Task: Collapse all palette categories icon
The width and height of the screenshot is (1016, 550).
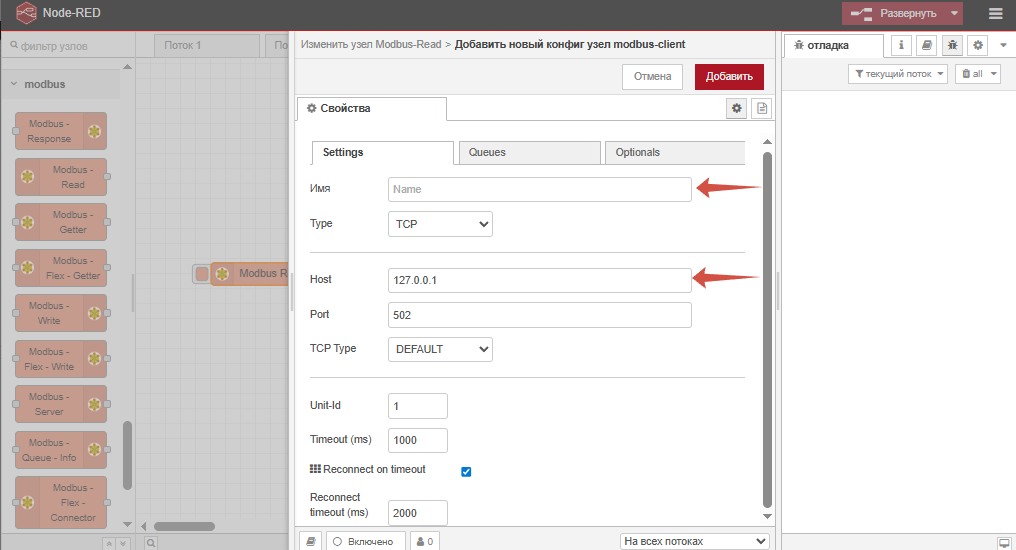Action: point(110,544)
